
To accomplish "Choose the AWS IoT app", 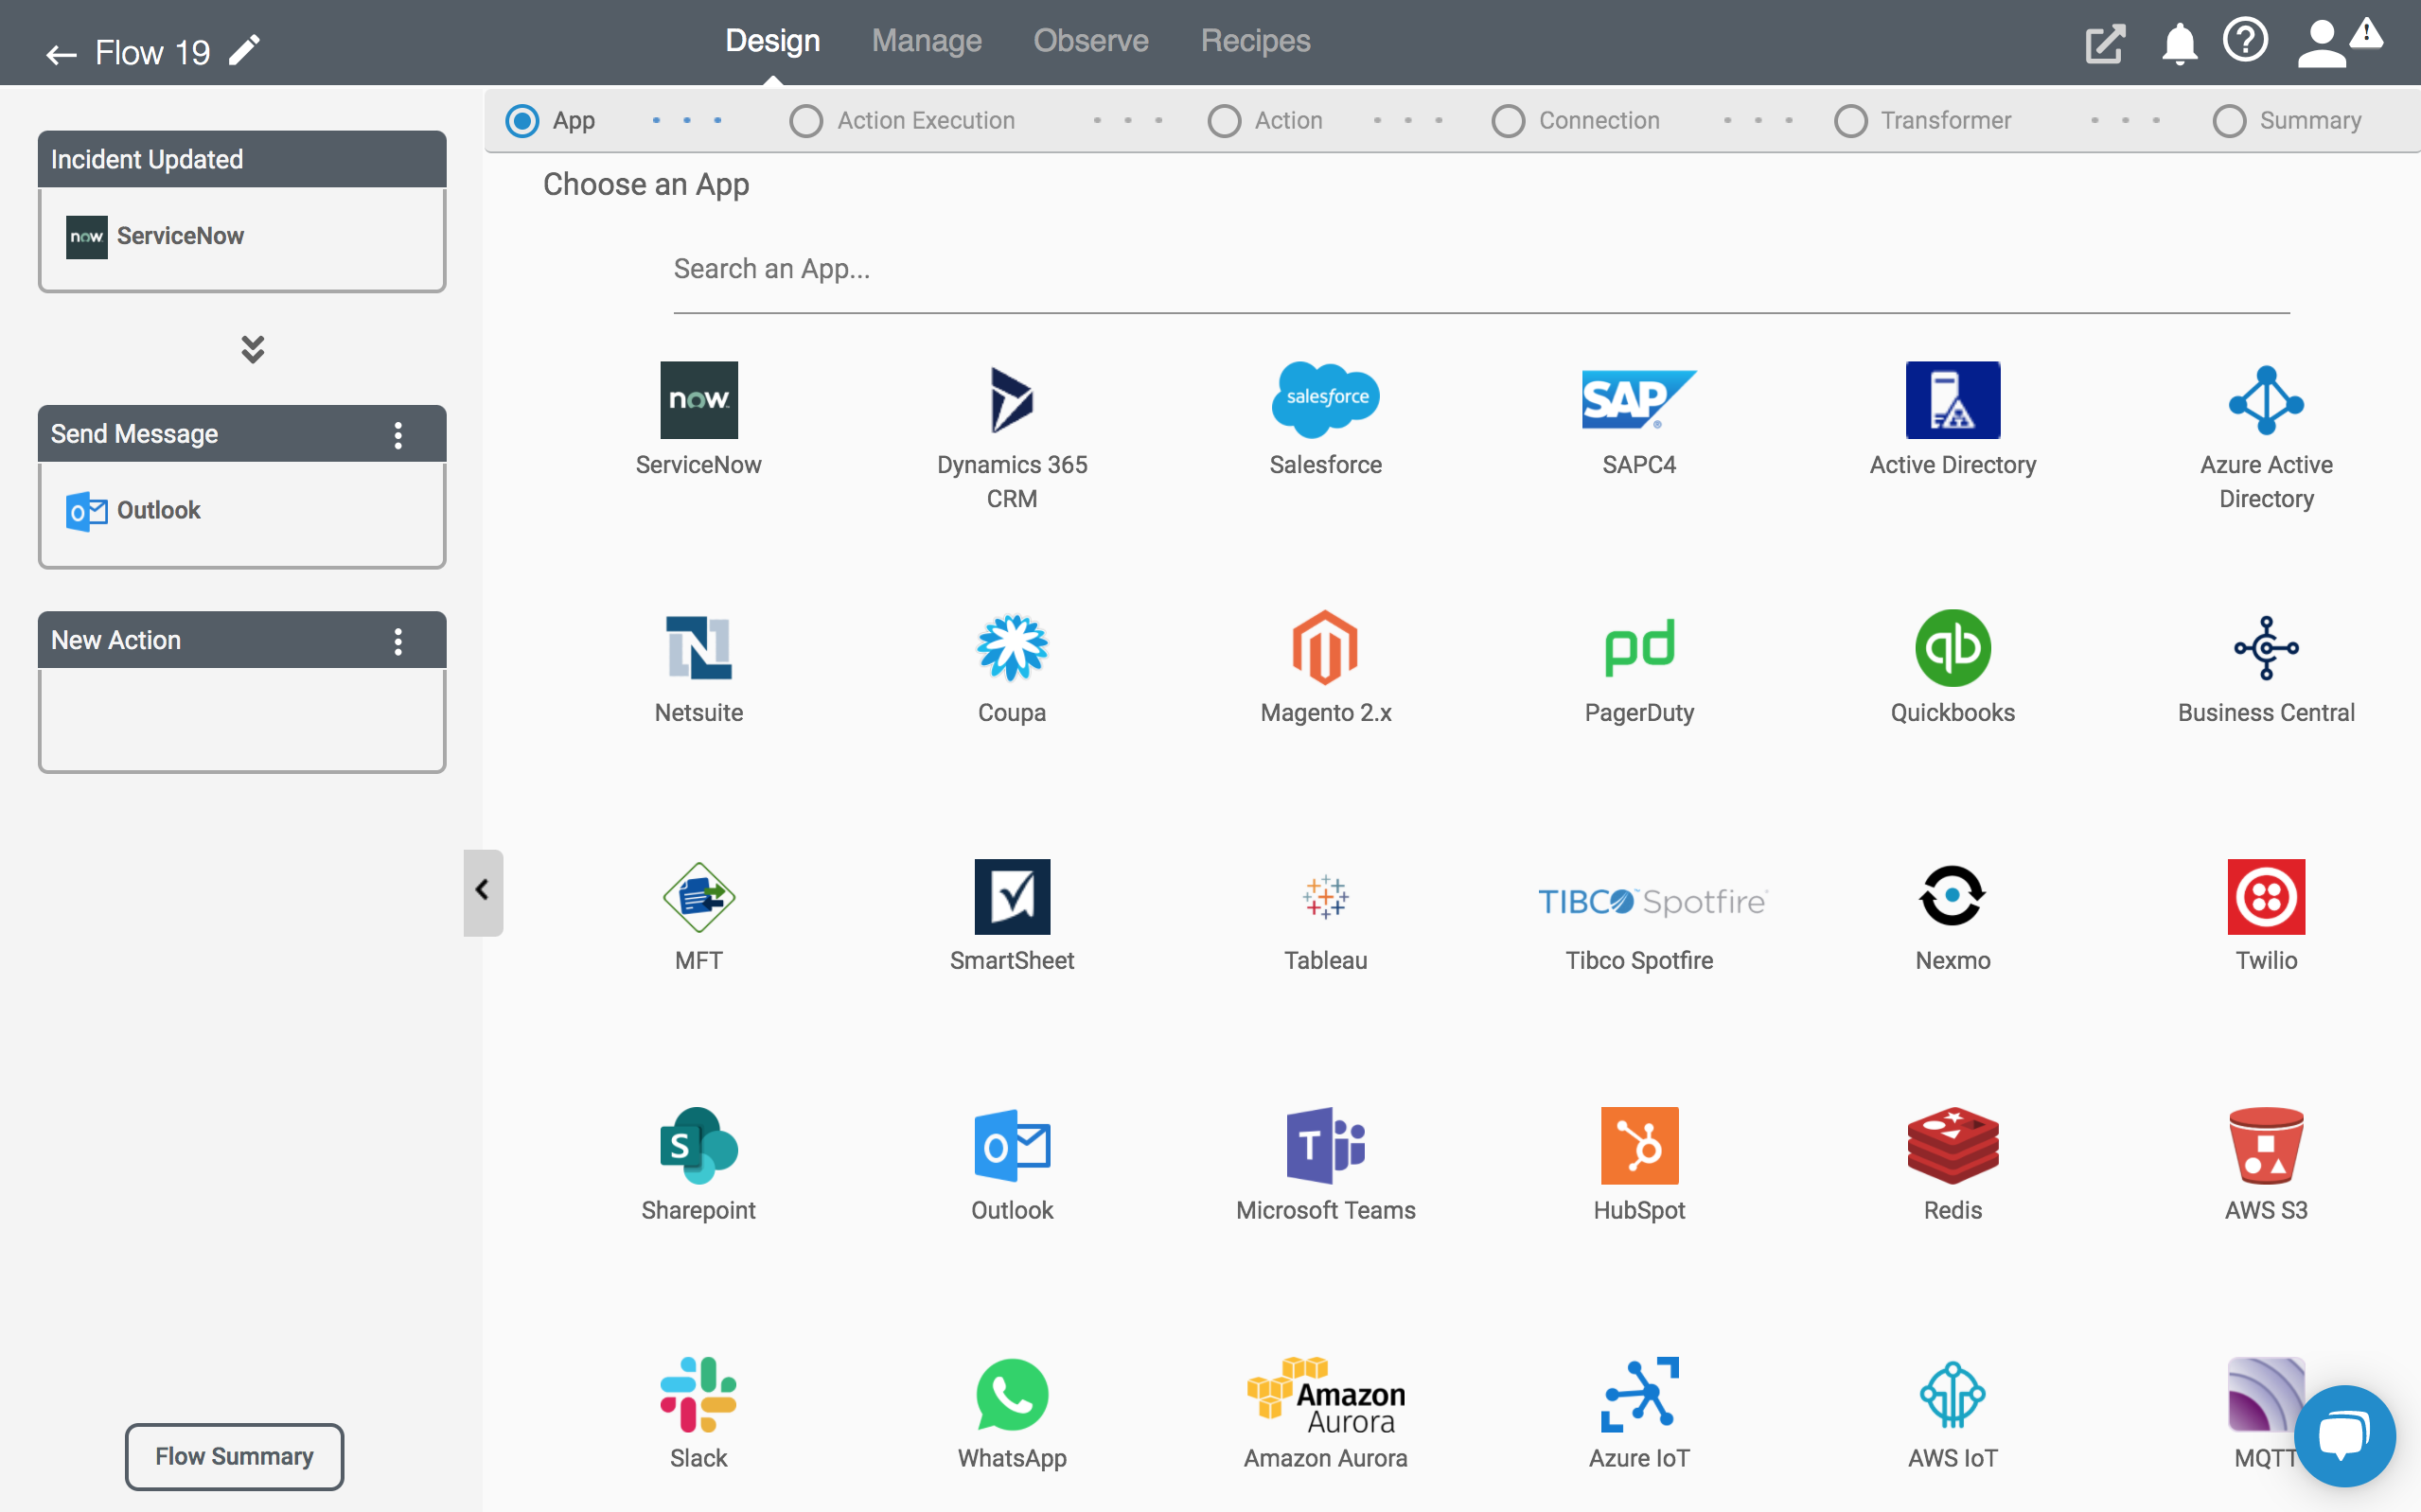I will tap(1952, 1394).
